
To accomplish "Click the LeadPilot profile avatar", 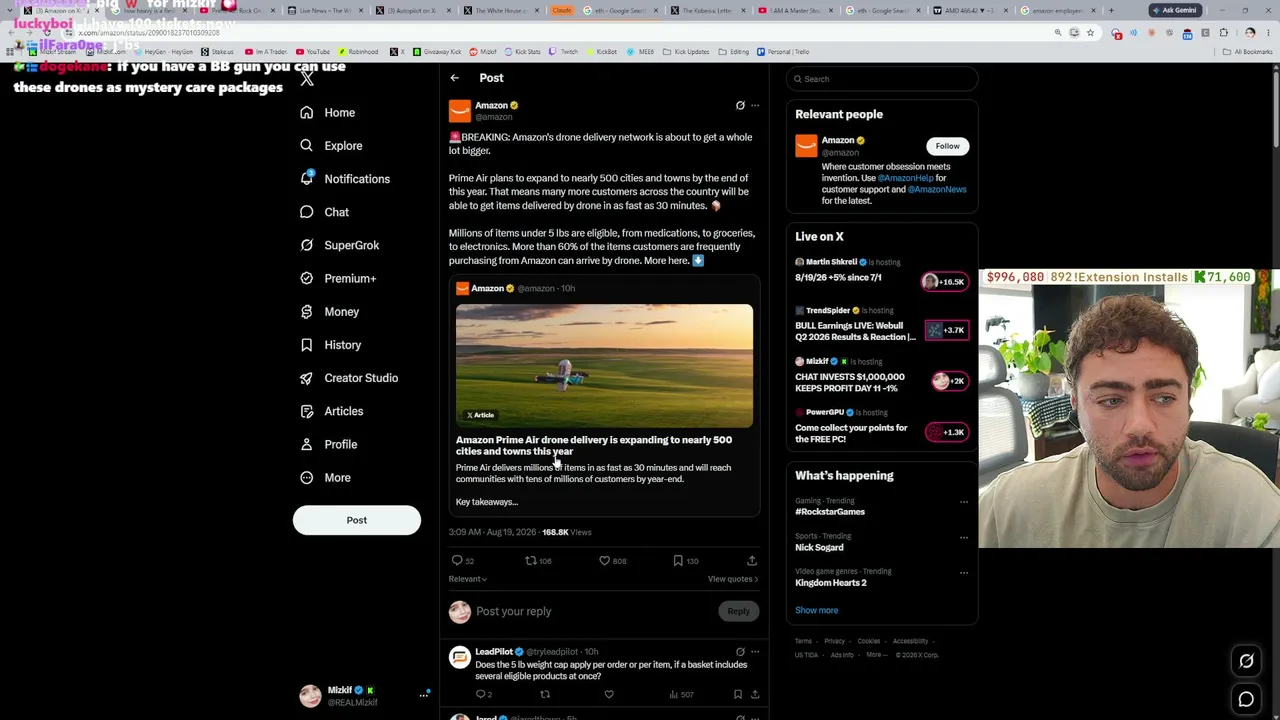I will coord(460,657).
